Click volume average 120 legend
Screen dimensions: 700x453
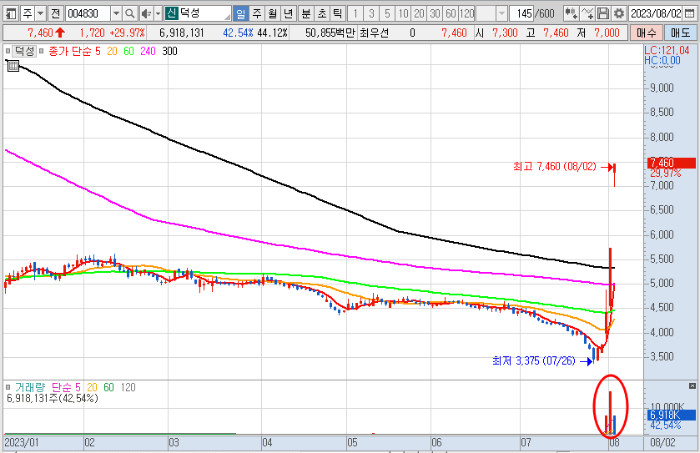pyautogui.click(x=128, y=387)
